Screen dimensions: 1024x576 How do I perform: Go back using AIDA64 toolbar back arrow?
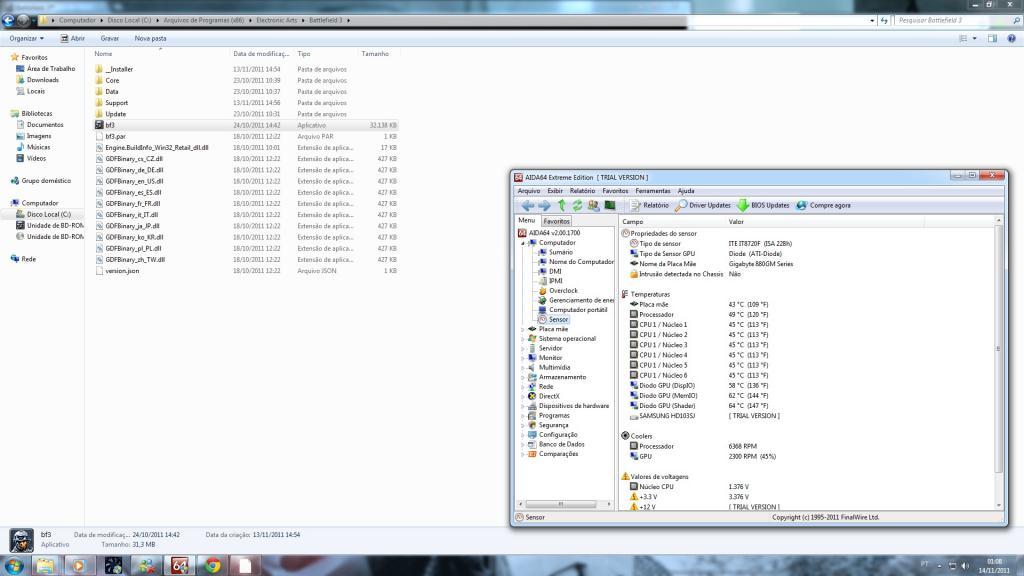tap(527, 205)
